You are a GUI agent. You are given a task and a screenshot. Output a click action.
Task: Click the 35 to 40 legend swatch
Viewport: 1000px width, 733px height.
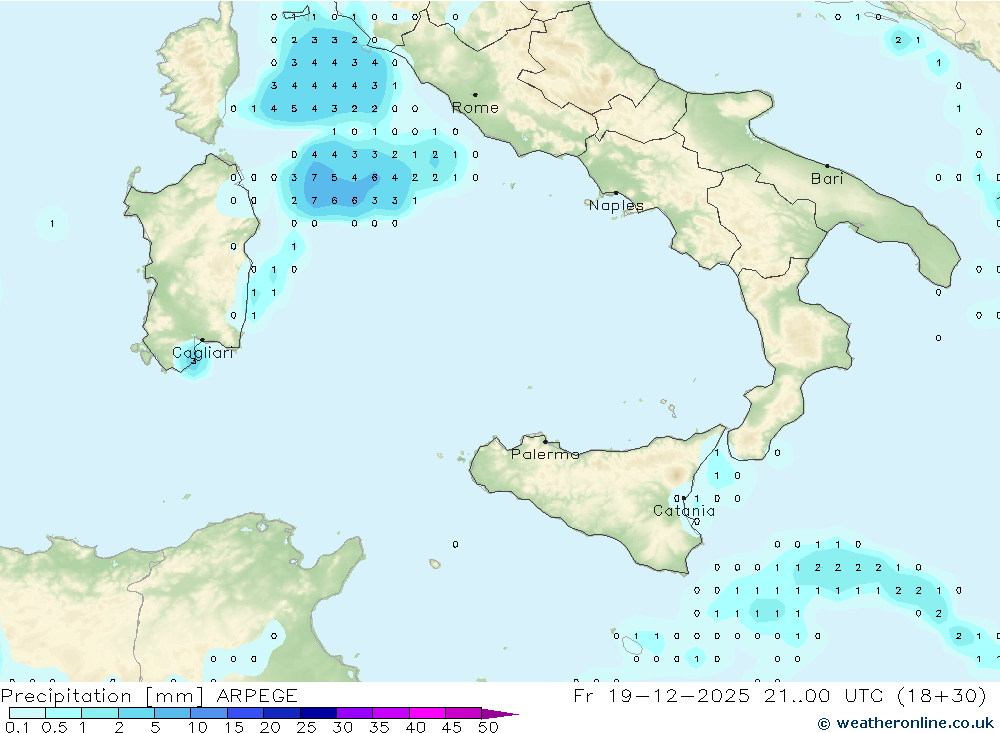[391, 713]
